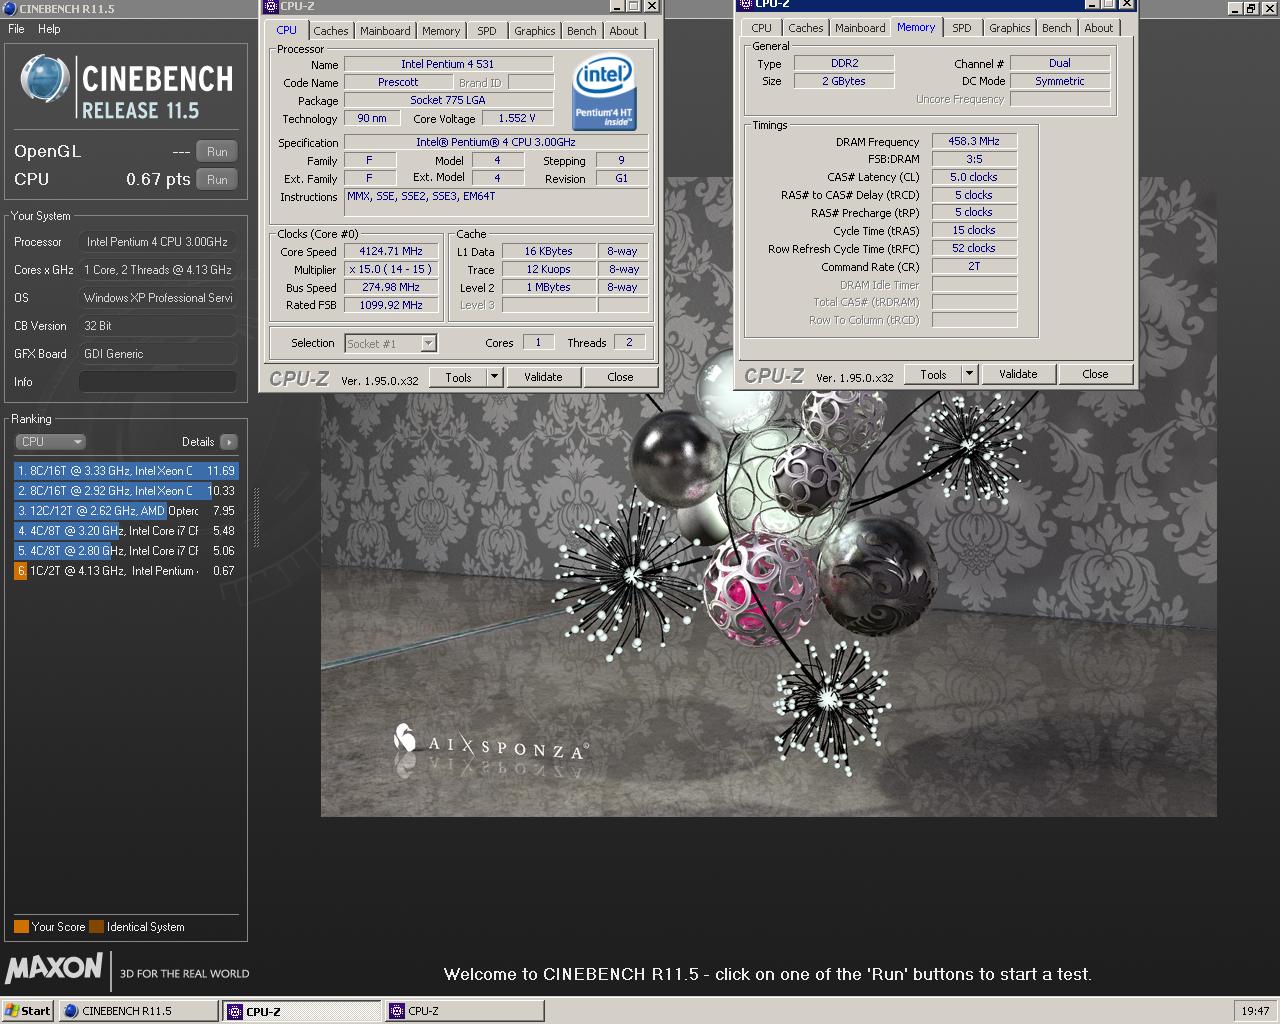Image resolution: width=1280 pixels, height=1024 pixels.
Task: Open the File menu in Cinebench
Action: click(16, 29)
